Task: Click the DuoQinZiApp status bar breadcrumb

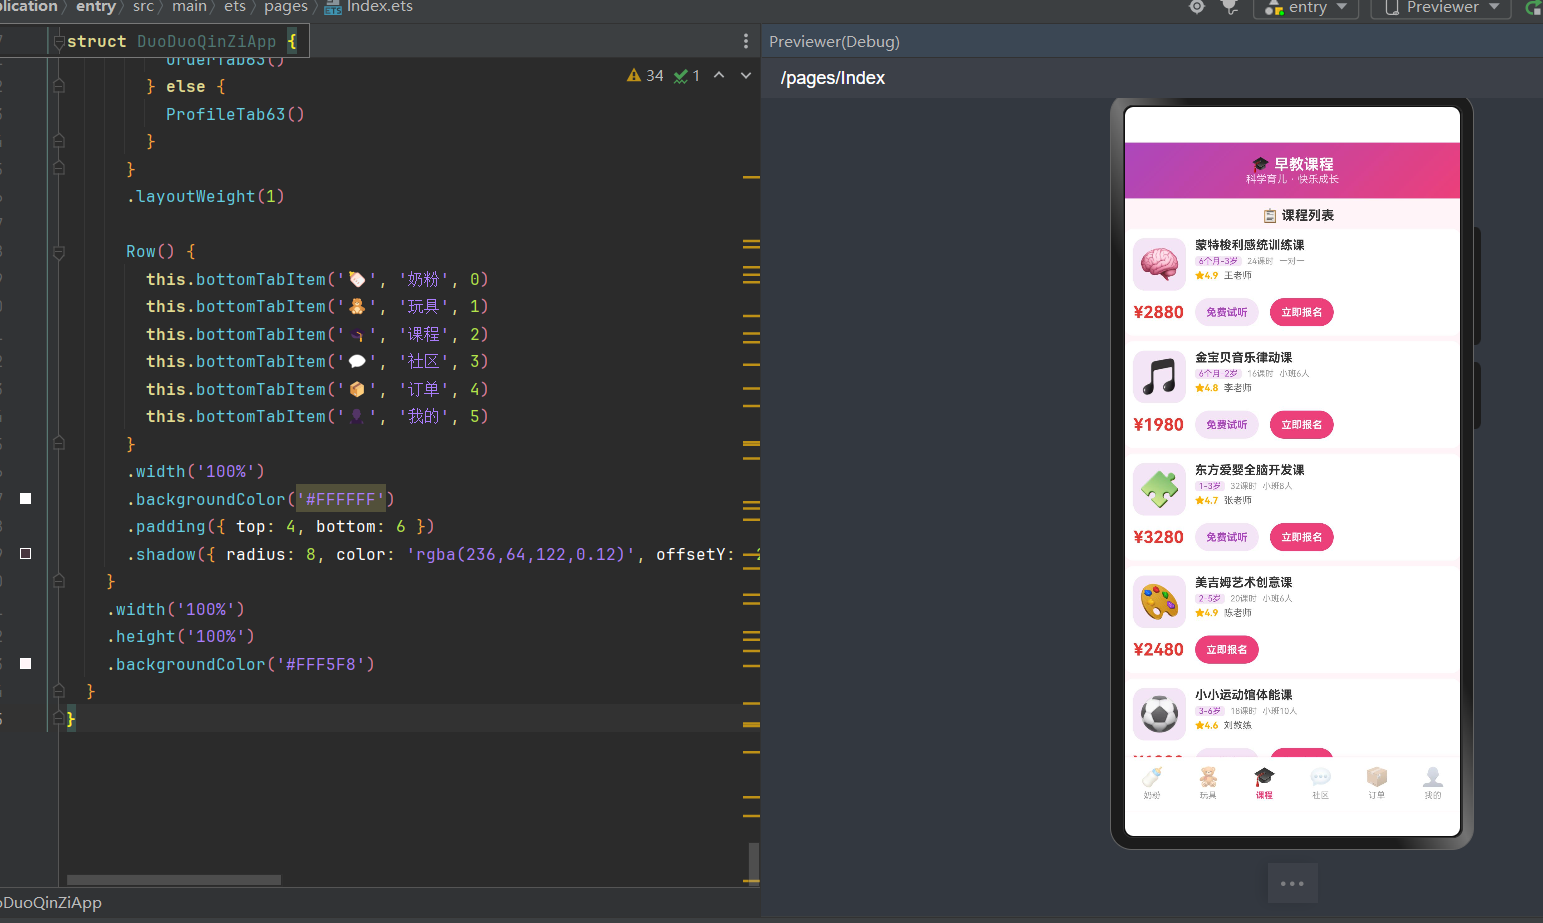Action: click(x=51, y=902)
